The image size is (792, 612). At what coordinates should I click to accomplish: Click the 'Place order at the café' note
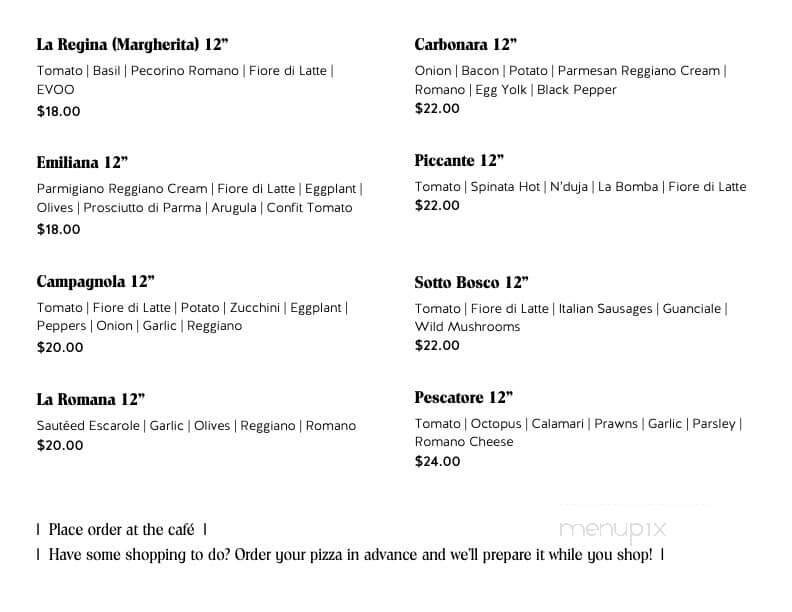tap(121, 529)
